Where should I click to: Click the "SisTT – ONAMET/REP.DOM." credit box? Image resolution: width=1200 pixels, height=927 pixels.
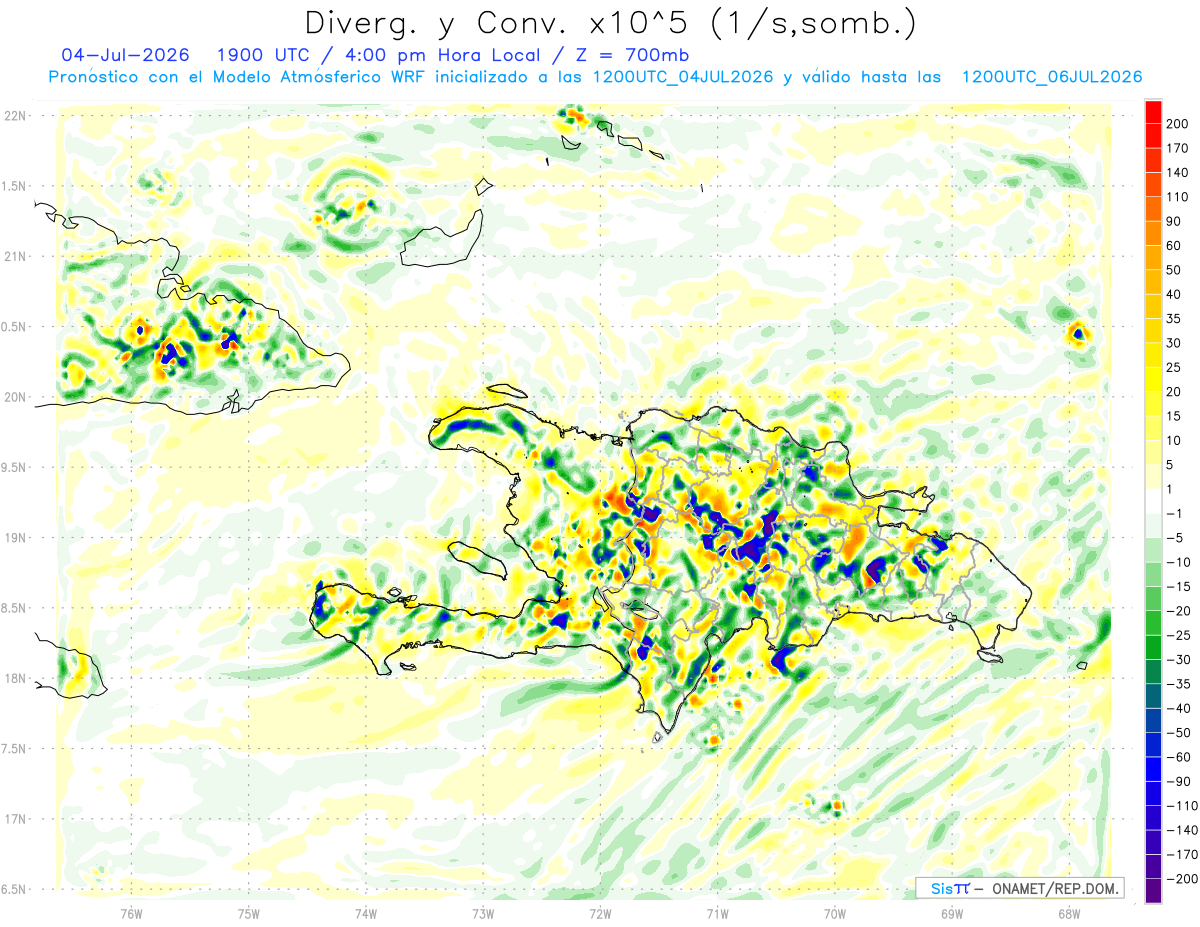point(1019,888)
